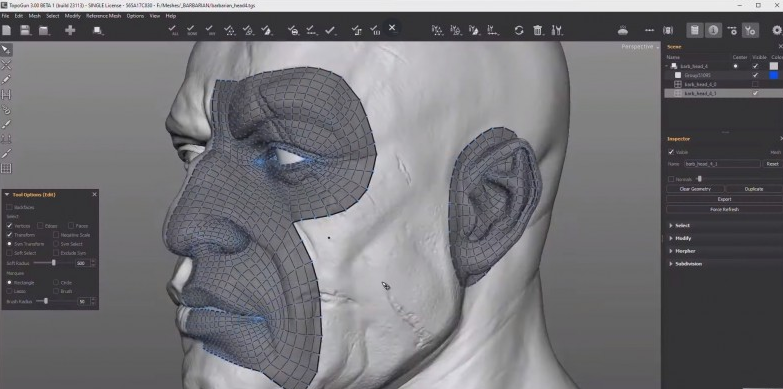
Task: Click the wrench tools icon next to trash
Action: 557,30
